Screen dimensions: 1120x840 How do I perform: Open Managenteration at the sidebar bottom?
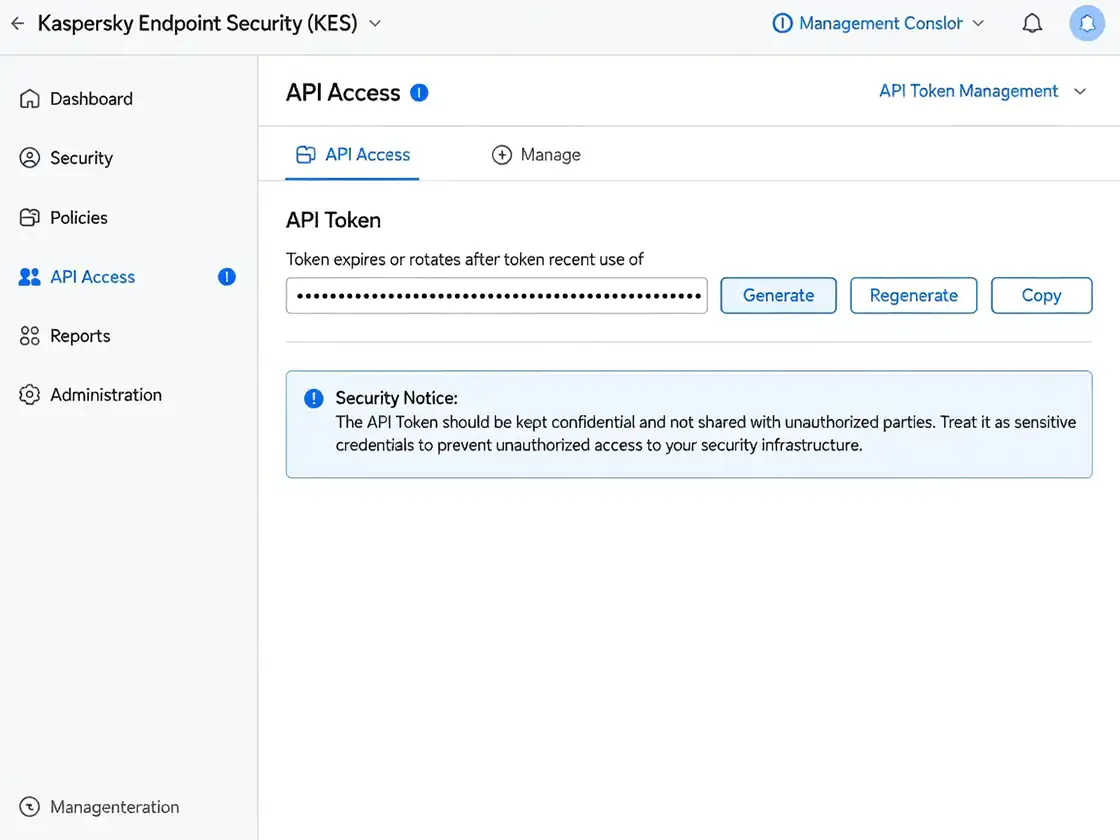[x=114, y=806]
